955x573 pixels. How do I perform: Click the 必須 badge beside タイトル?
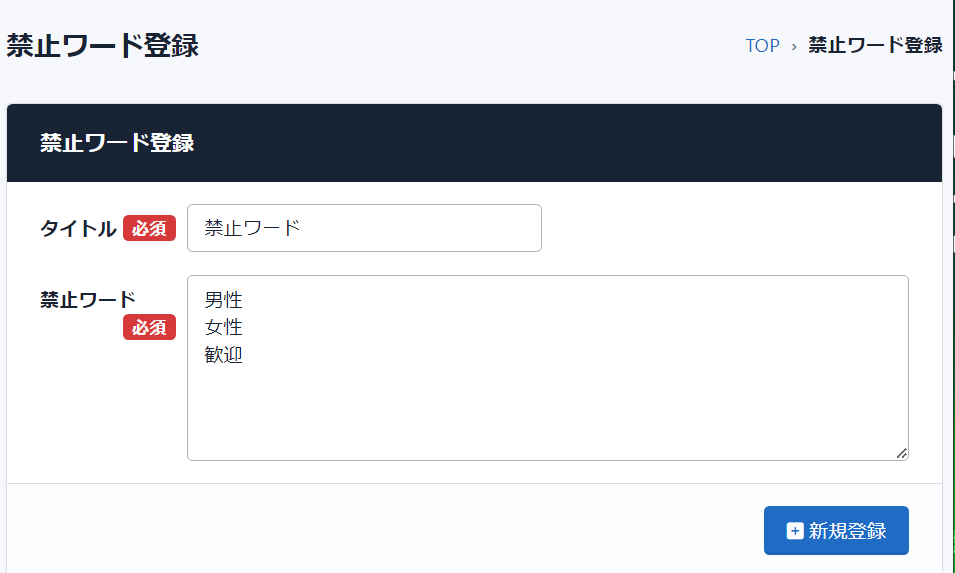pyautogui.click(x=149, y=228)
